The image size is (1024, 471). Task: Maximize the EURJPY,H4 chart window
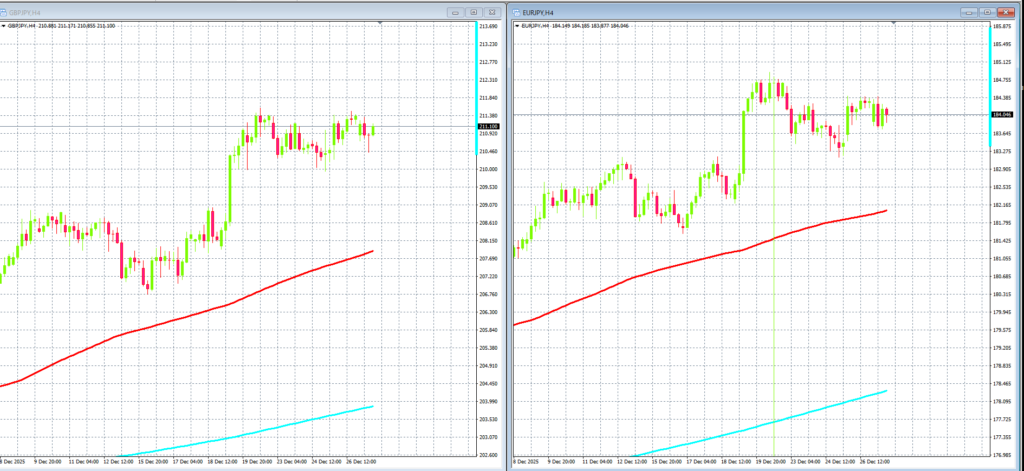987,11
